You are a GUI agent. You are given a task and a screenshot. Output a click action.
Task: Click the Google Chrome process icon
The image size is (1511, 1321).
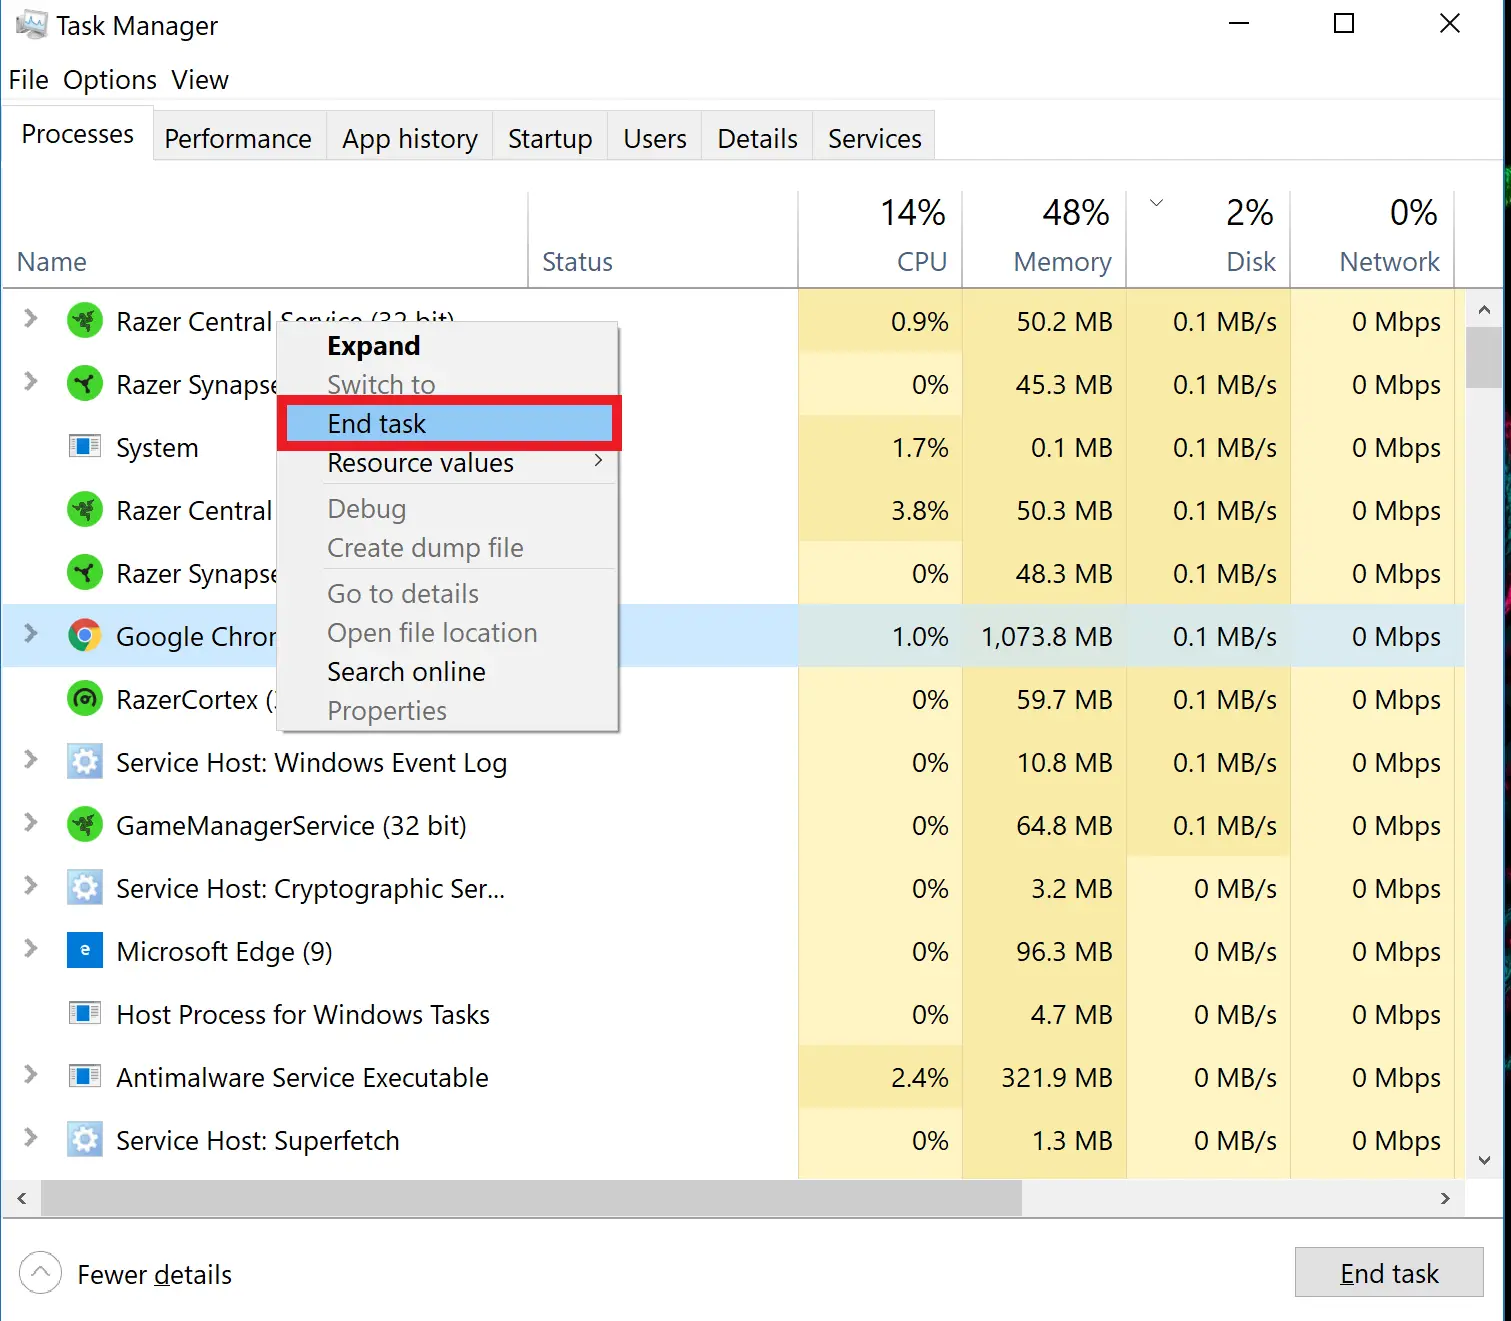(85, 636)
